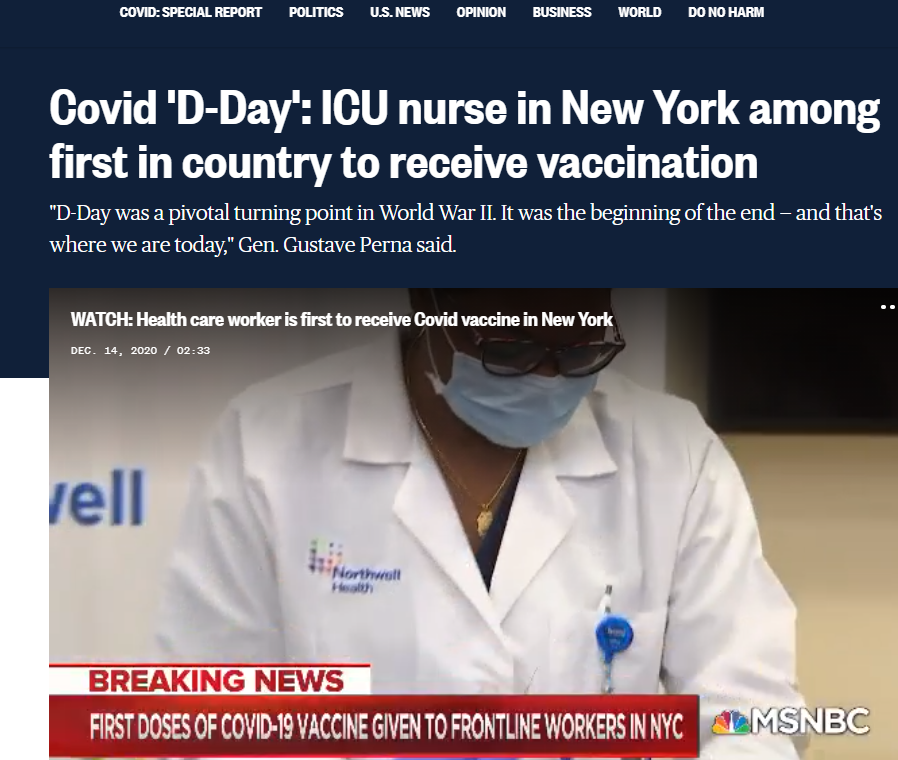898x760 pixels.
Task: Click the Northwell Health logo on coat
Action: coord(355,565)
